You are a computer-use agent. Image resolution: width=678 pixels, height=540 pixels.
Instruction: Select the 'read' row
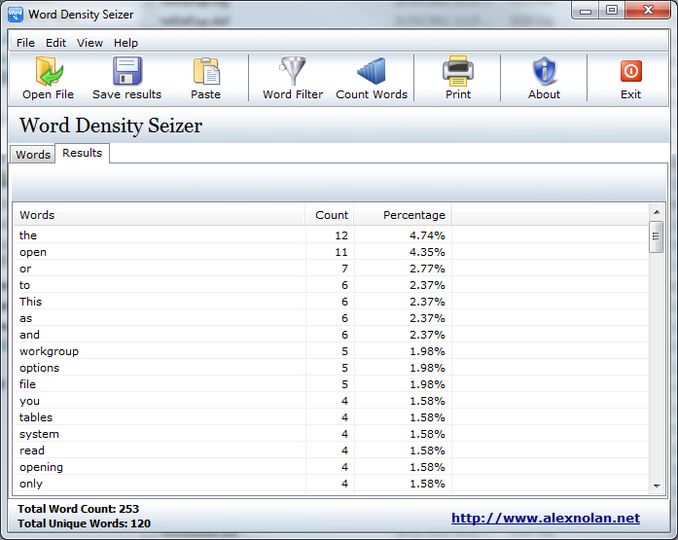pos(331,451)
